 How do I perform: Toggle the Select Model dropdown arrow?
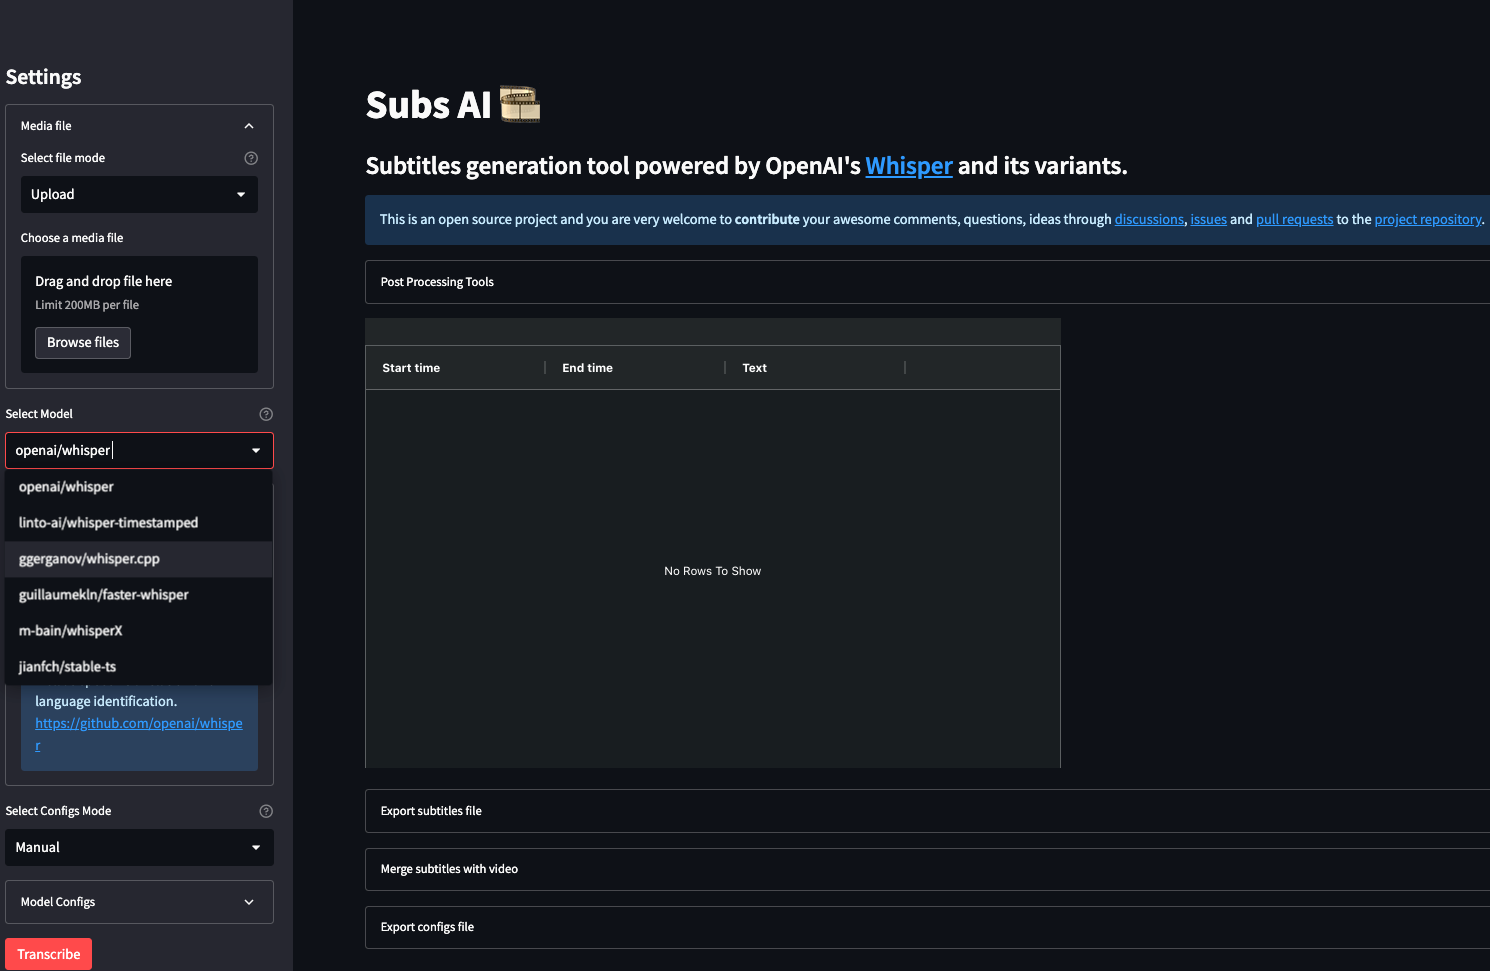[x=256, y=450]
